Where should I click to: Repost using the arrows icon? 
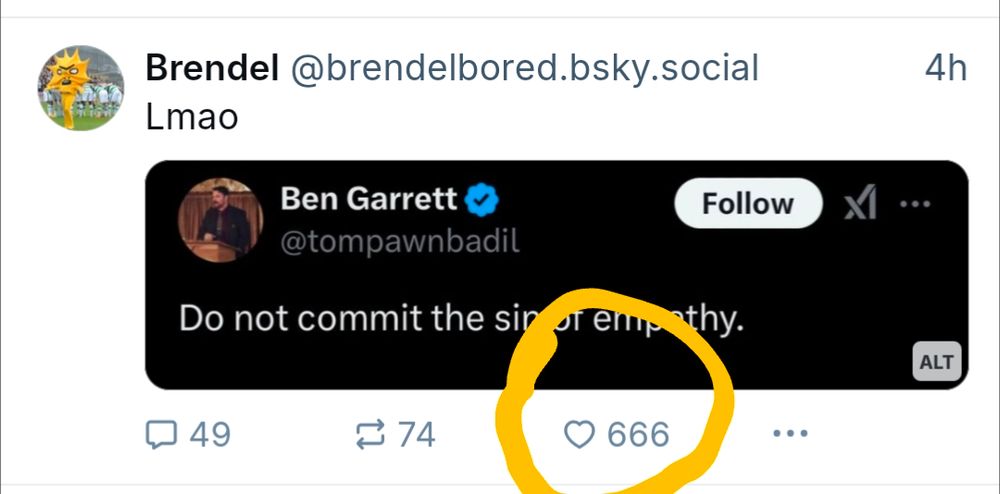tap(370, 434)
